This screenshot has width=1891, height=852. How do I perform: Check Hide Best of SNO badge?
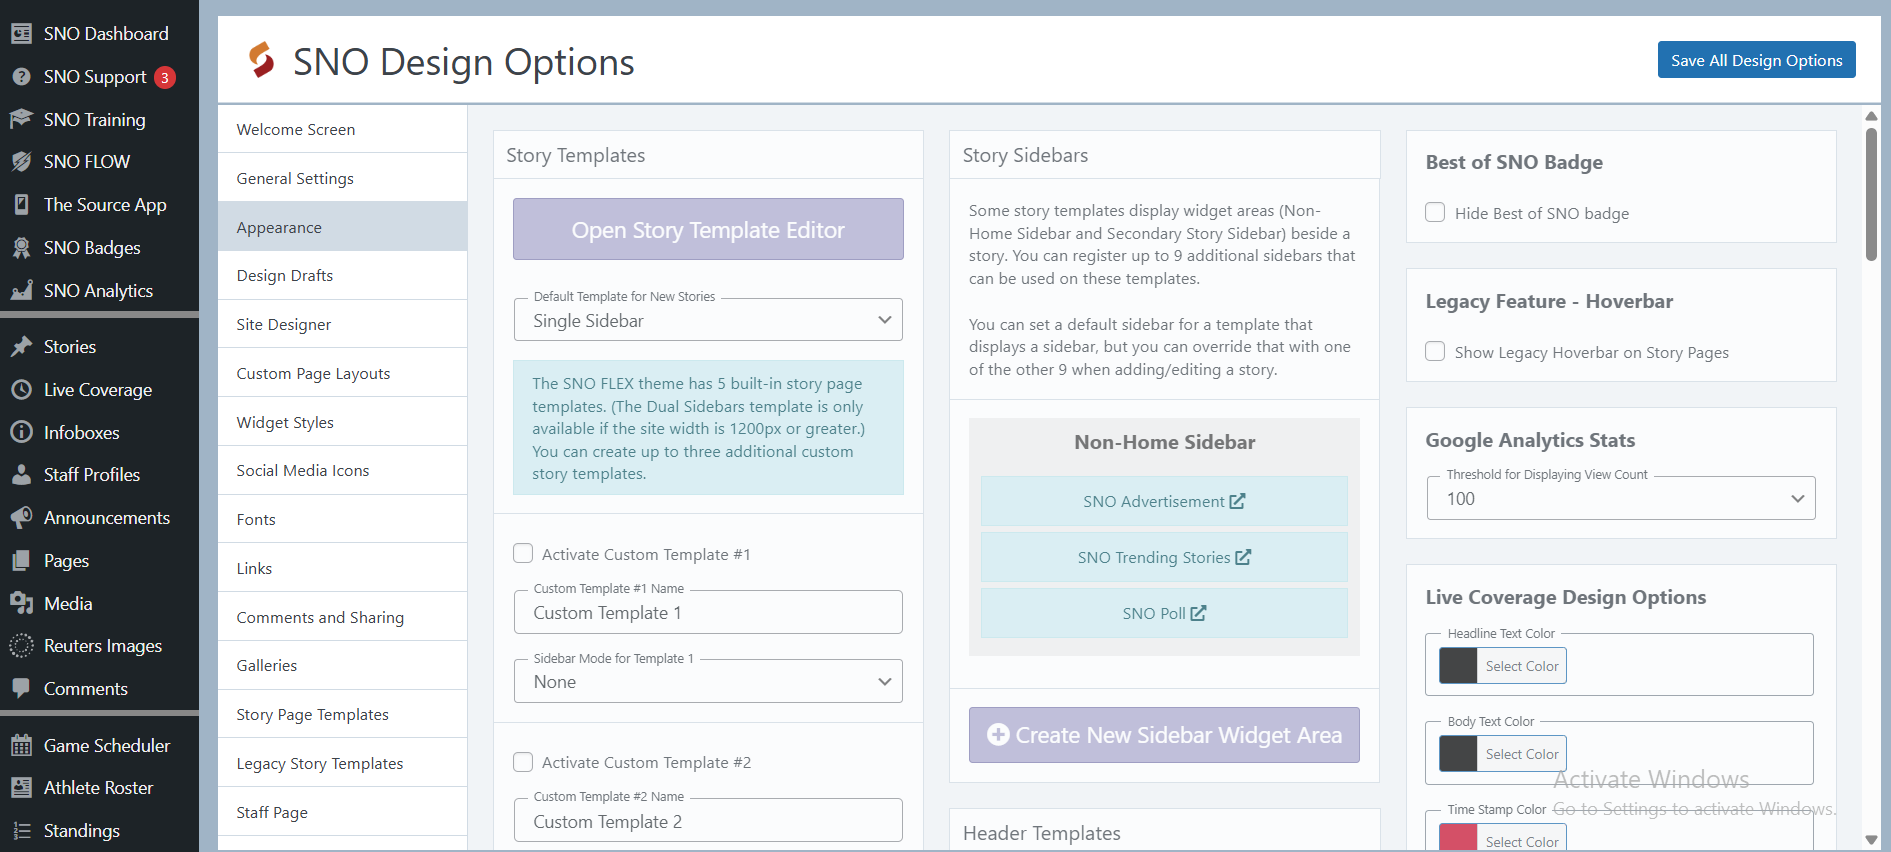tap(1435, 213)
